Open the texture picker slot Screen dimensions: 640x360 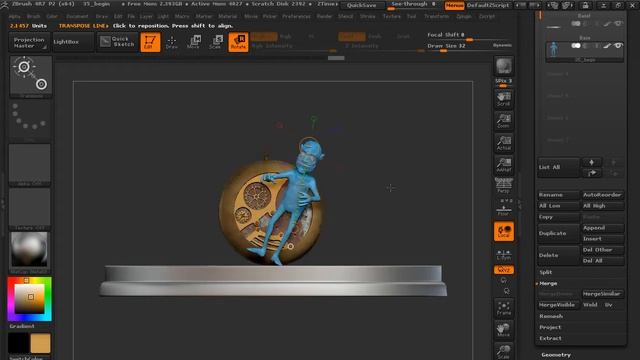click(30, 209)
